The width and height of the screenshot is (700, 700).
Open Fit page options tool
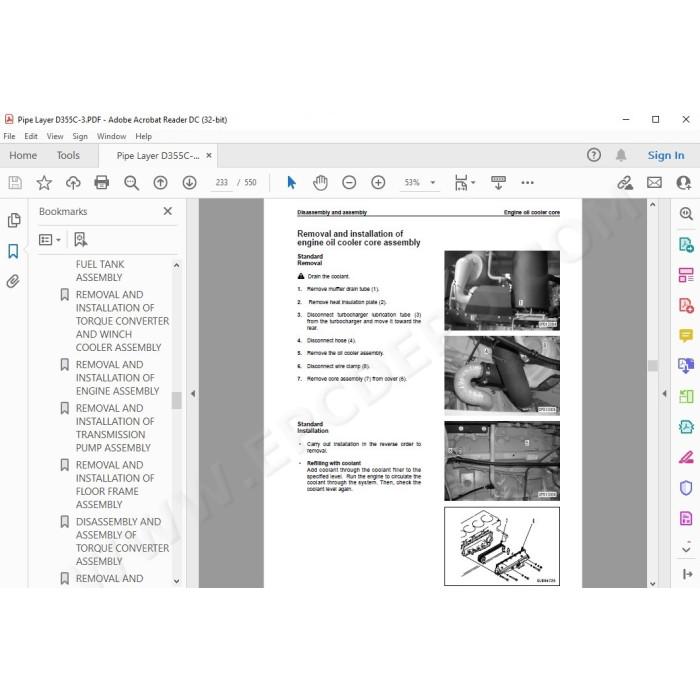[461, 183]
